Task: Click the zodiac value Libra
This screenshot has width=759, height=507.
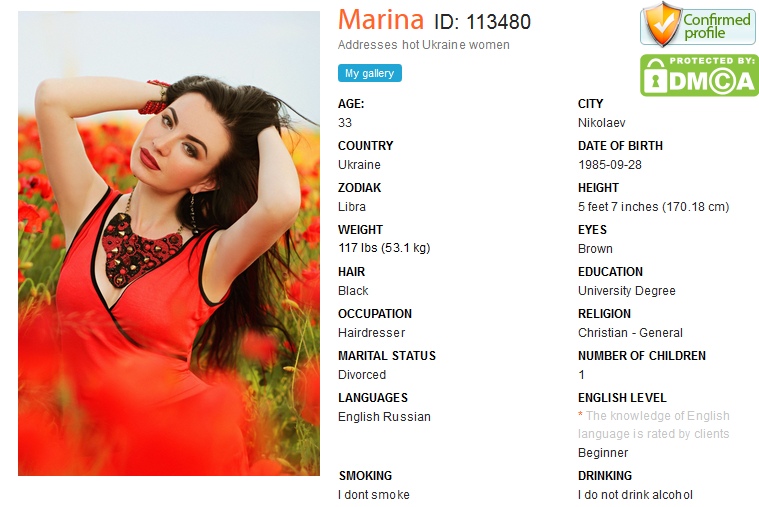Action: coord(352,207)
